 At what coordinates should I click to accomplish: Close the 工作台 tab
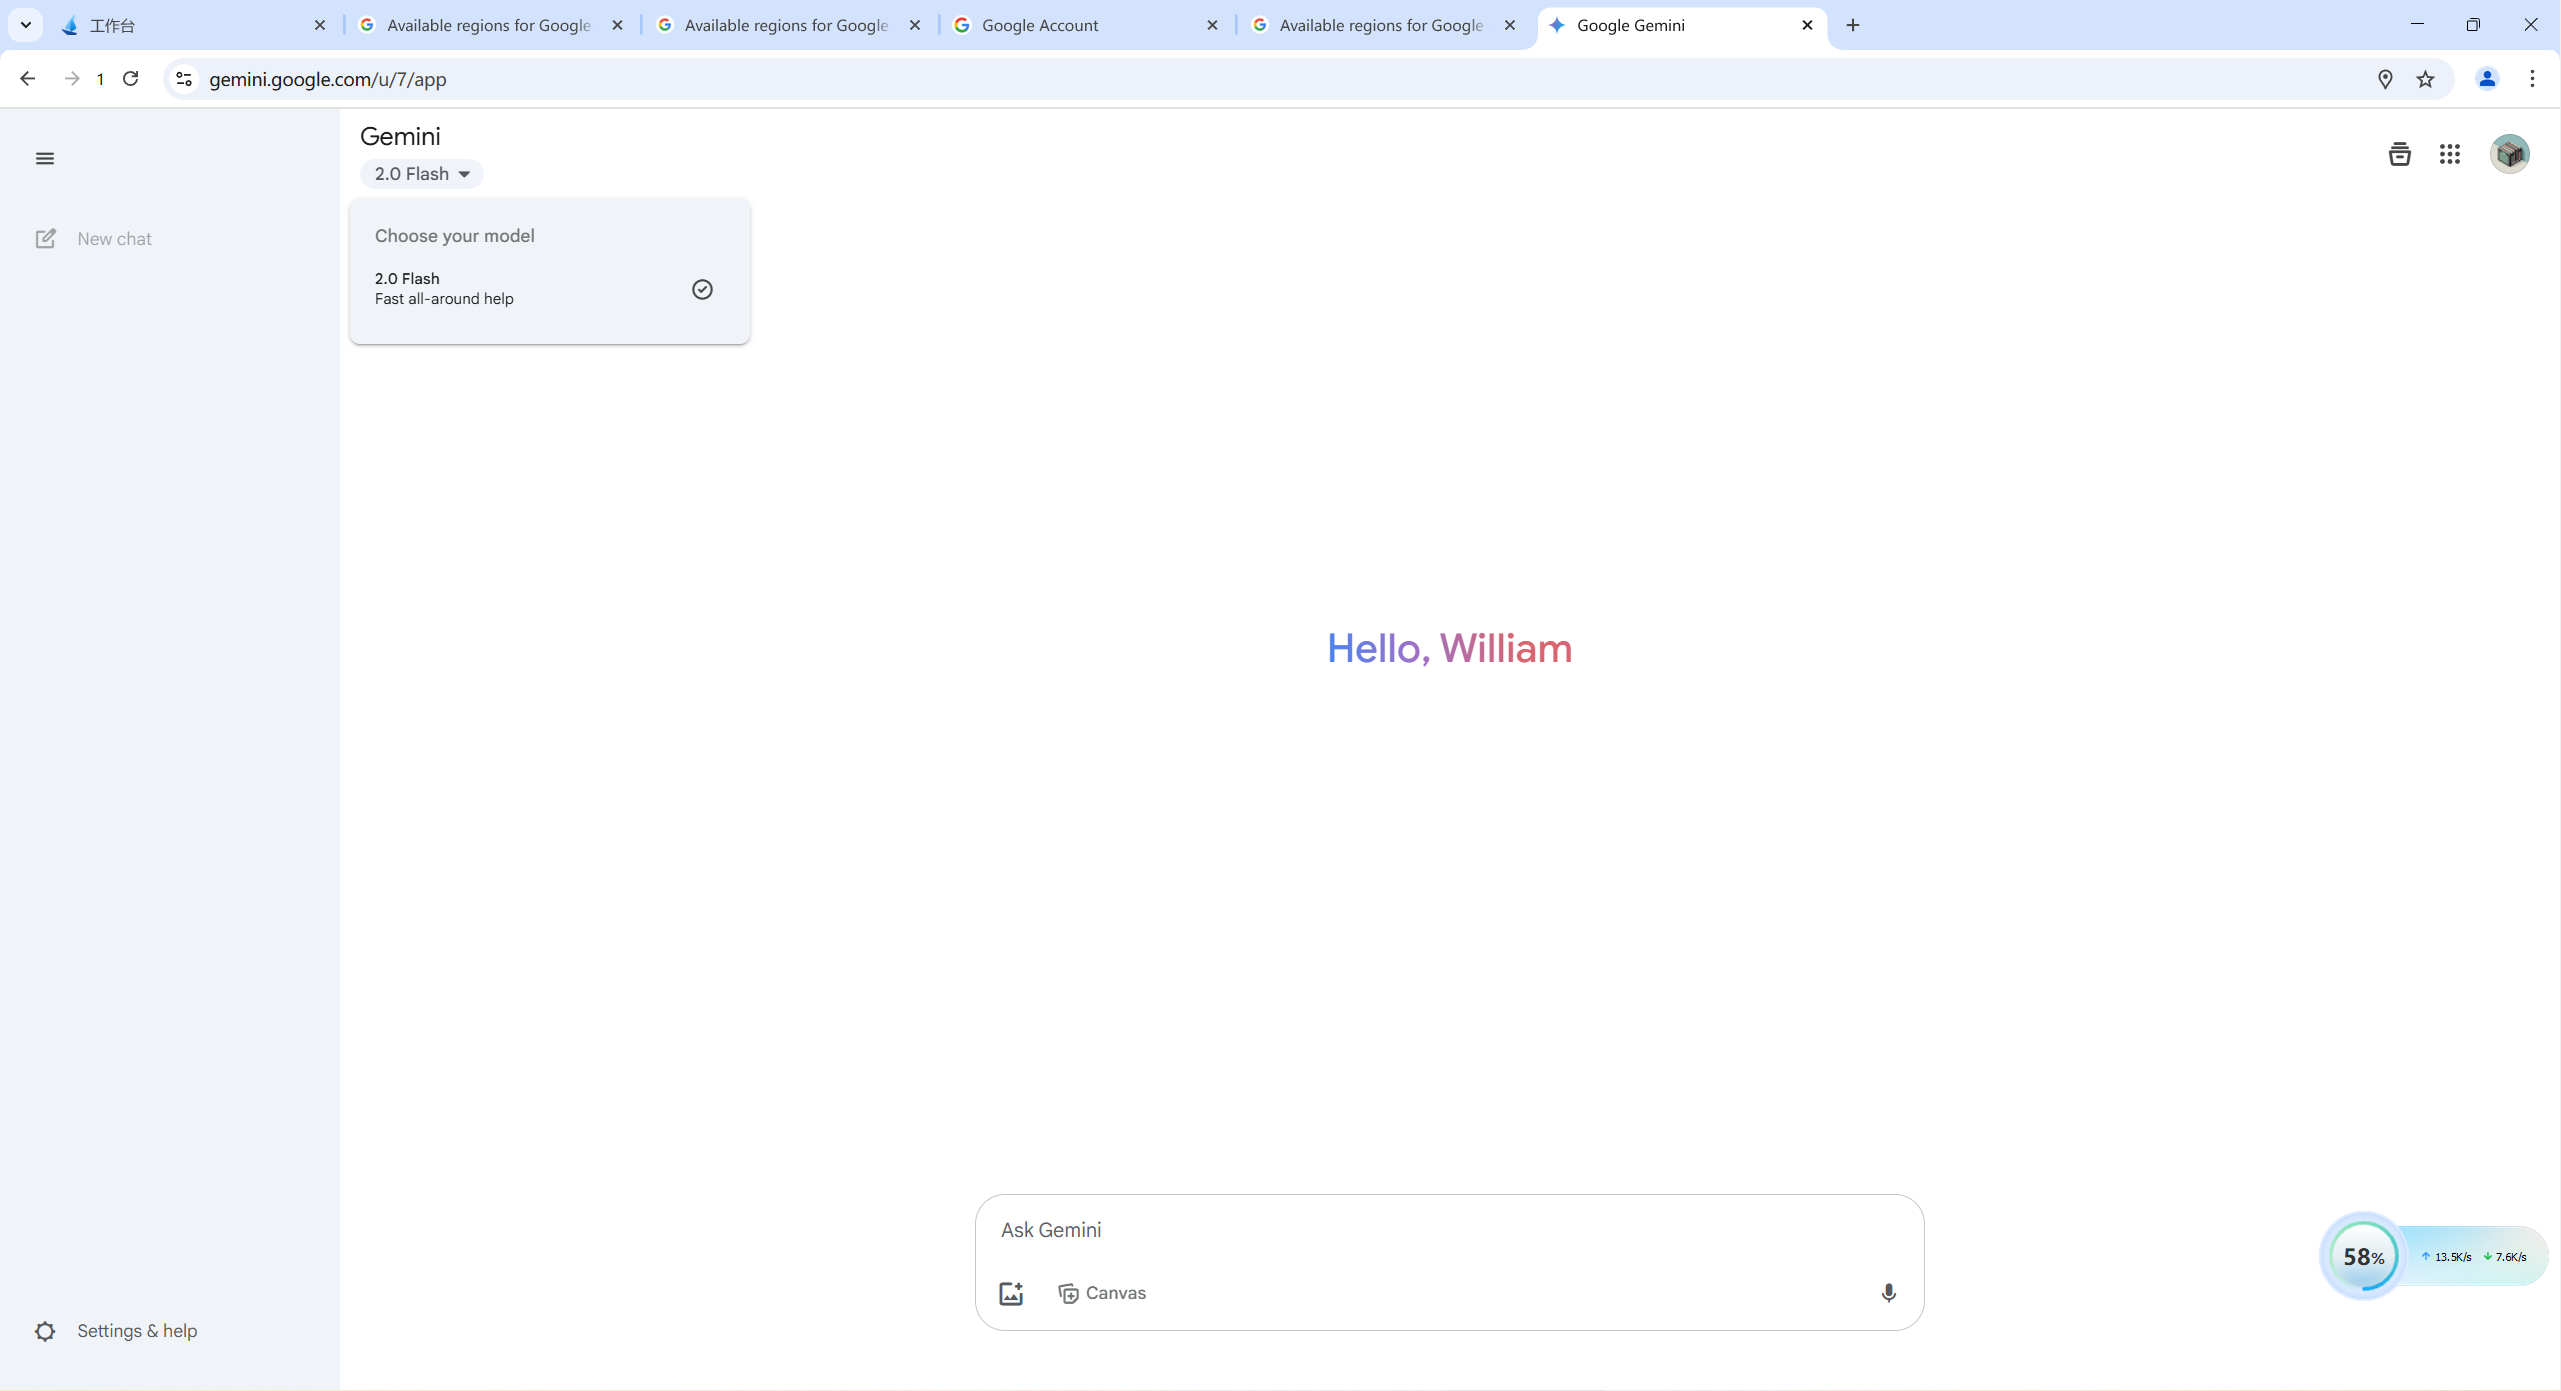coord(320,25)
